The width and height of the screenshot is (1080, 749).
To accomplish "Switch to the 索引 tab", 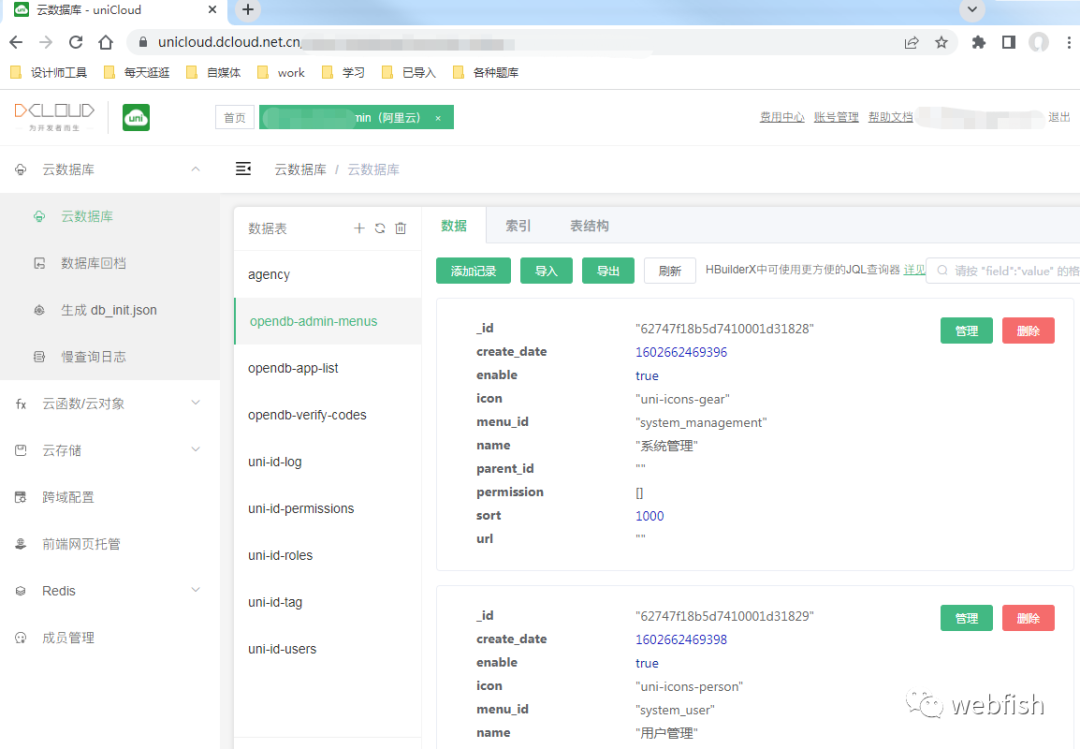I will 517,226.
